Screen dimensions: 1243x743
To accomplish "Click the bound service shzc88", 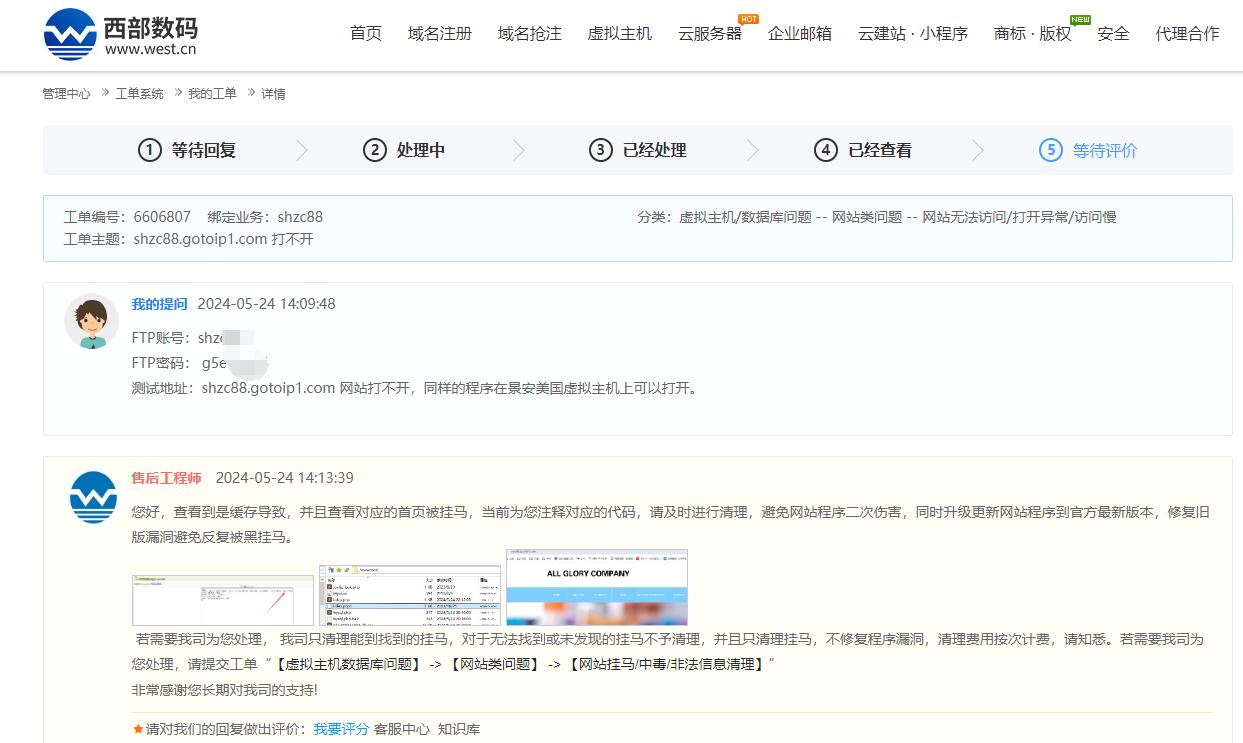I will [x=300, y=217].
